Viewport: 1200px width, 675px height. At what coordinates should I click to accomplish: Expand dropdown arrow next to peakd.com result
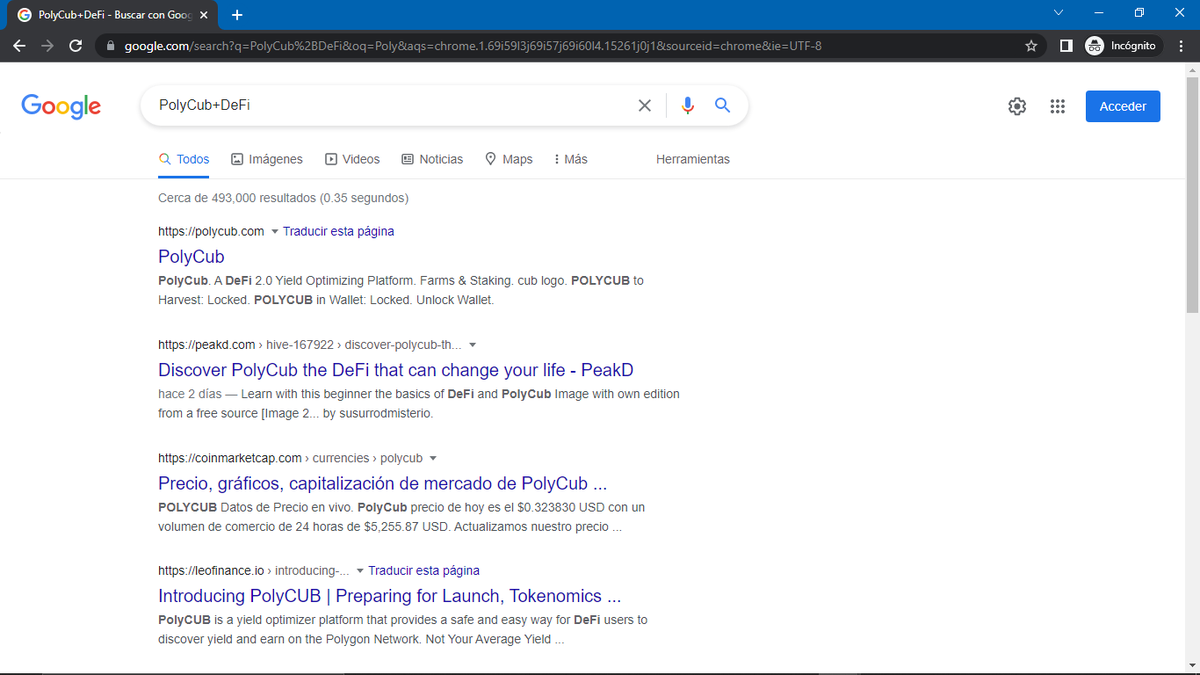click(x=473, y=345)
